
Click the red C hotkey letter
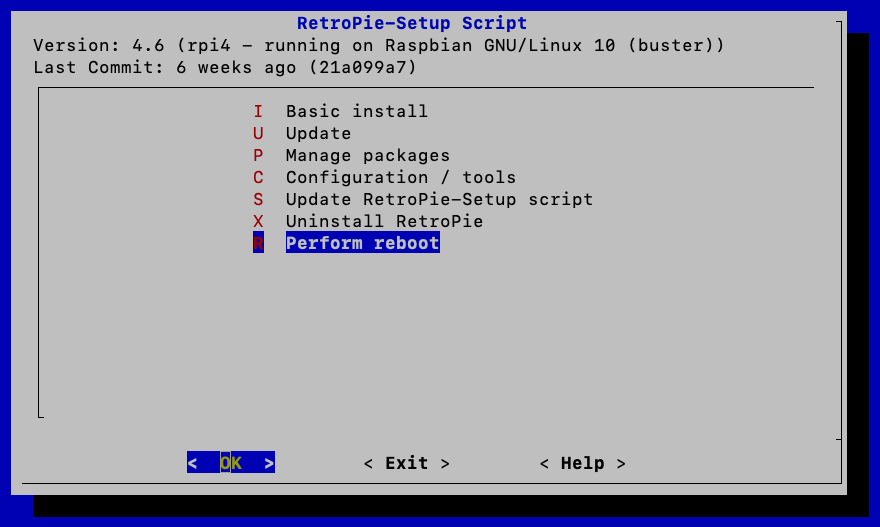point(258,177)
